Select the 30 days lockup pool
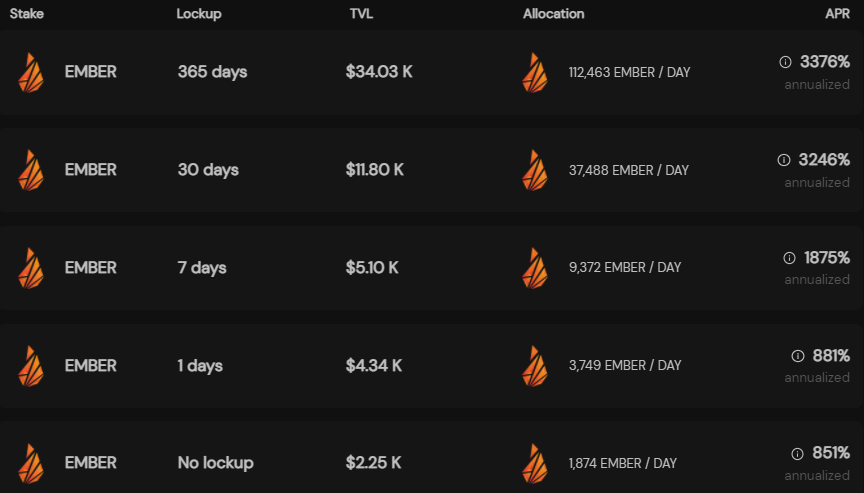This screenshot has width=864, height=493. click(x=432, y=170)
